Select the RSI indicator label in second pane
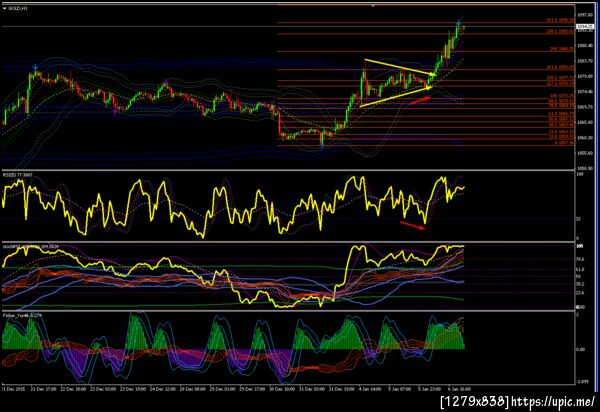This screenshot has height=412, width=600. (x=18, y=175)
